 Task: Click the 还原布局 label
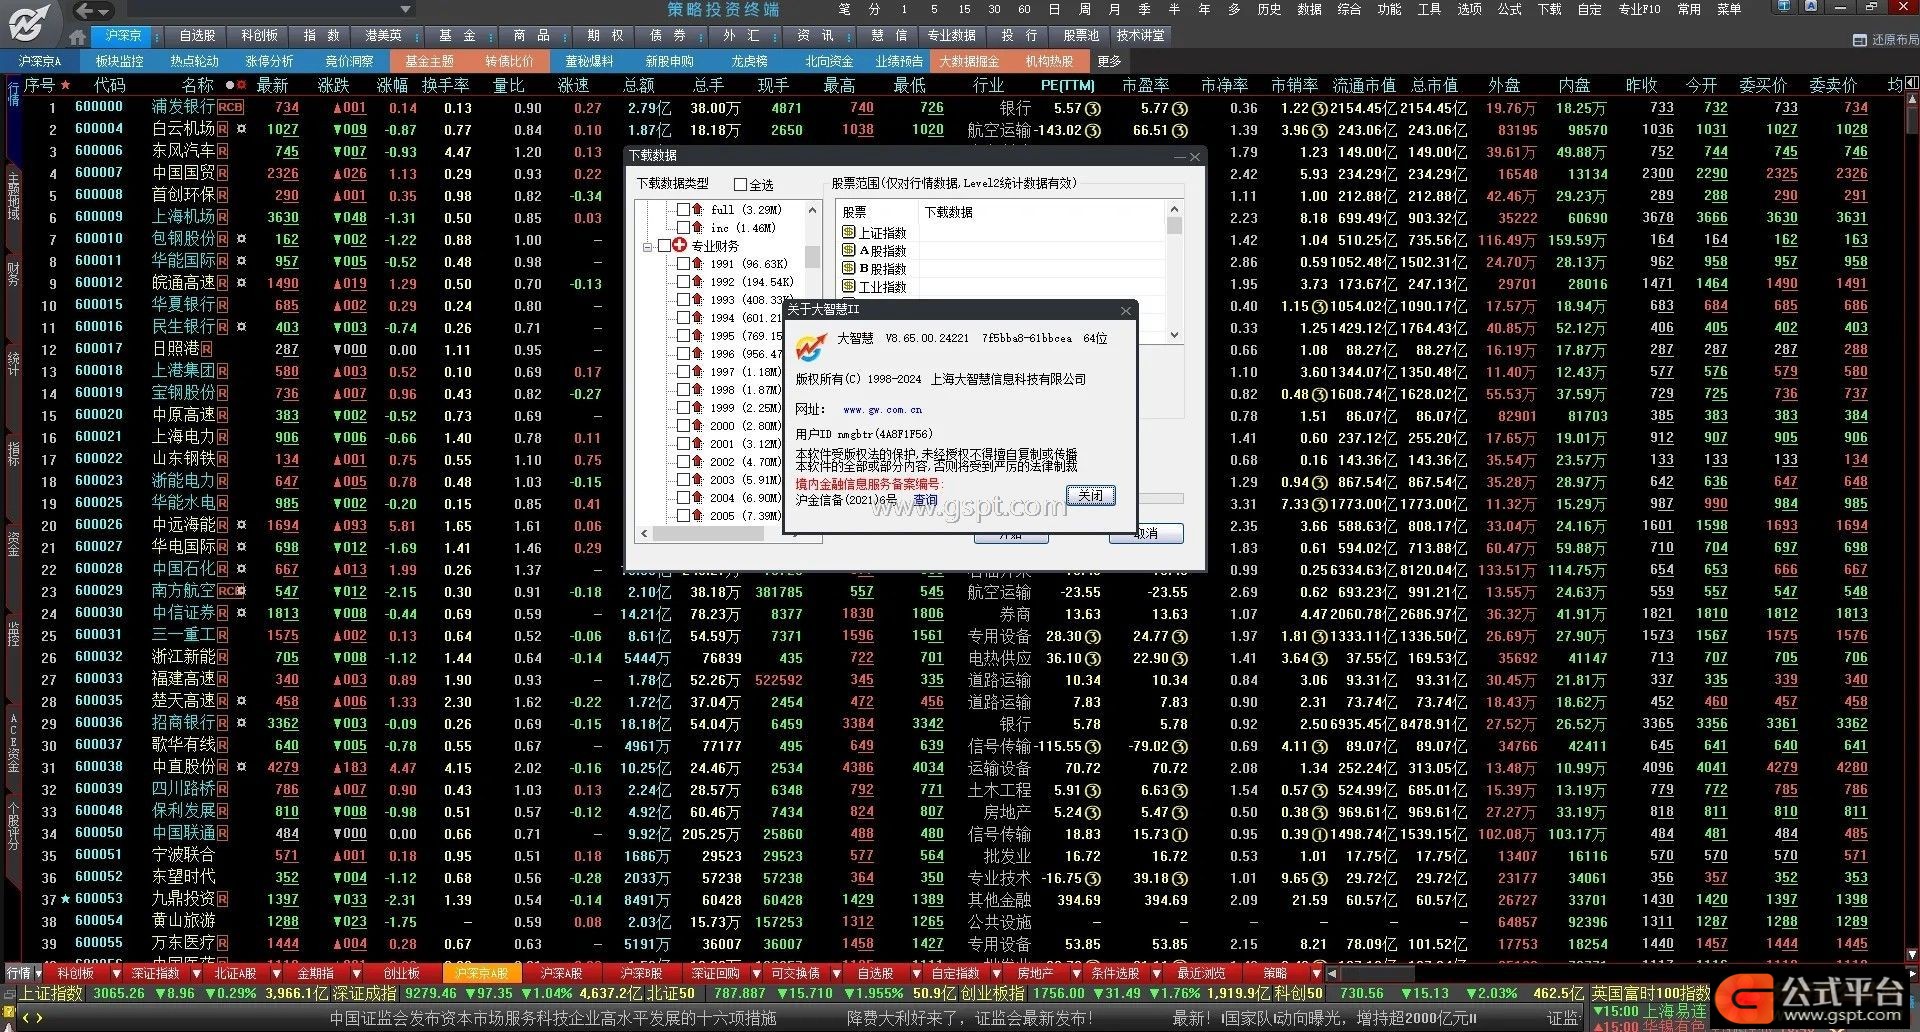tap(1894, 40)
